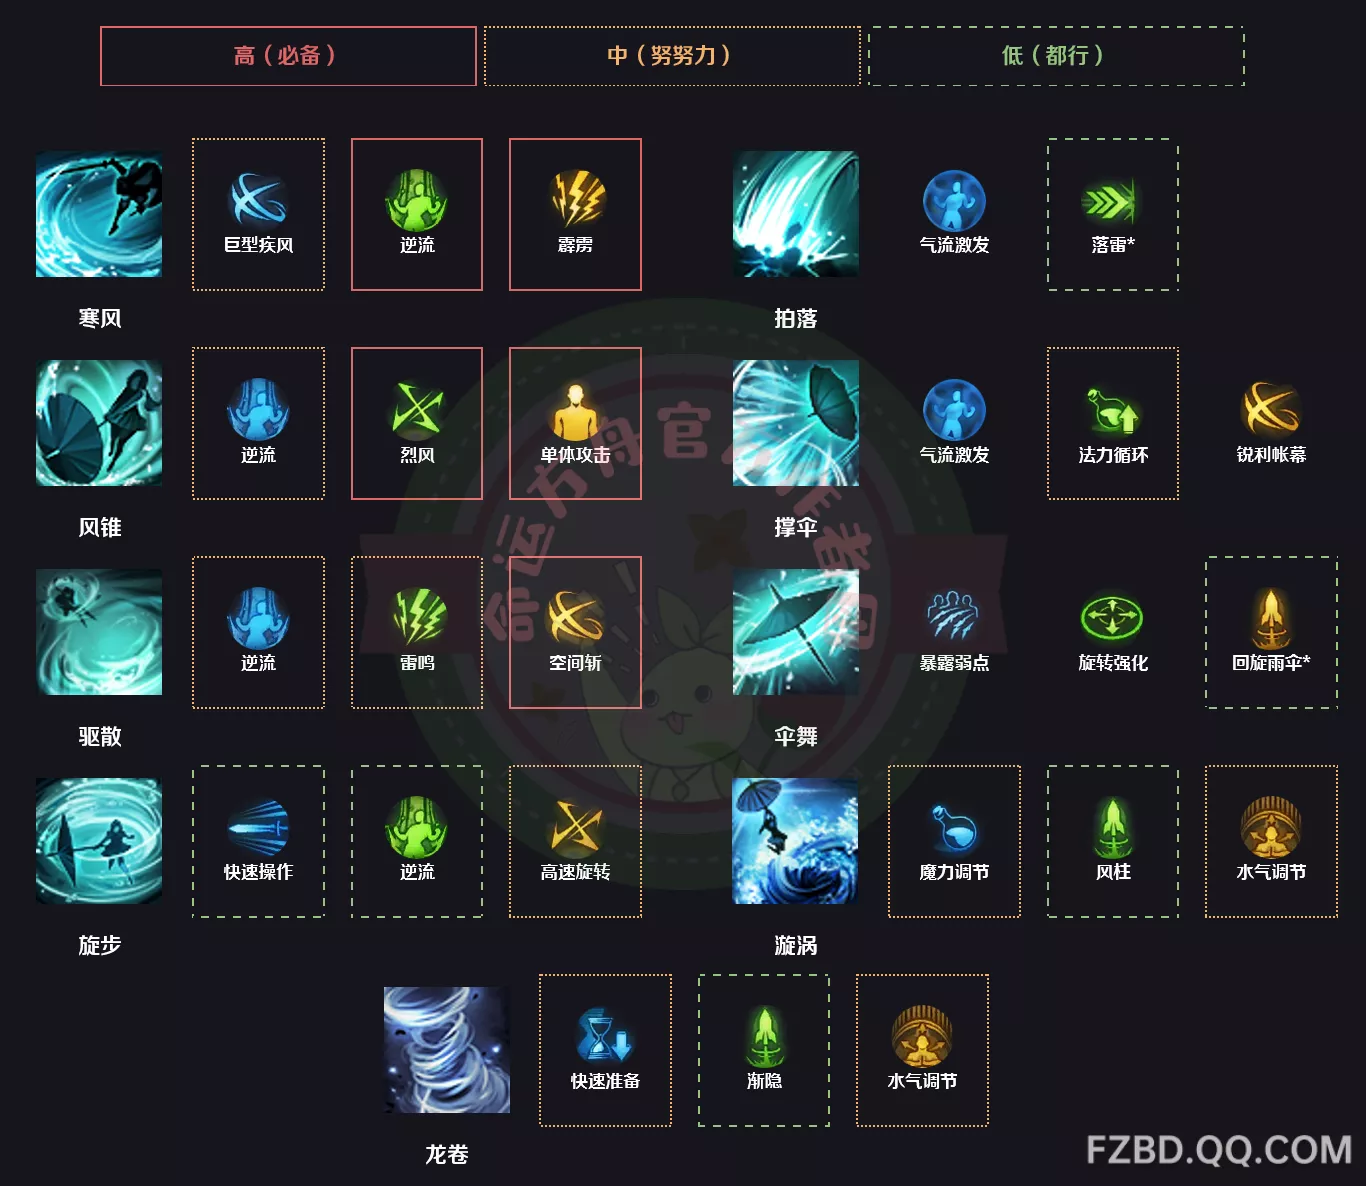The width and height of the screenshot is (1366, 1186).
Task: Open the 龙卷 tornado skill thumbnail
Action: tap(447, 1050)
